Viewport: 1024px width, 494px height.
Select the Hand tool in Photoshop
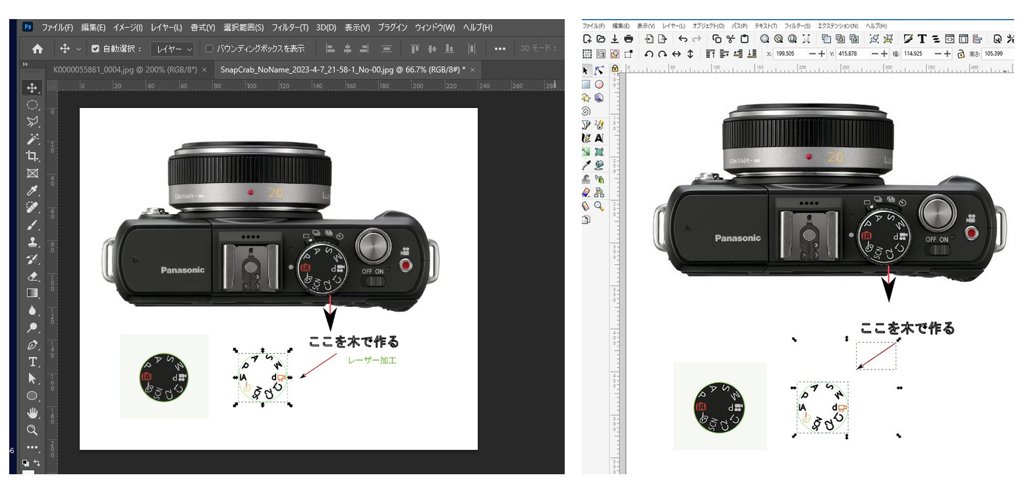[31, 413]
